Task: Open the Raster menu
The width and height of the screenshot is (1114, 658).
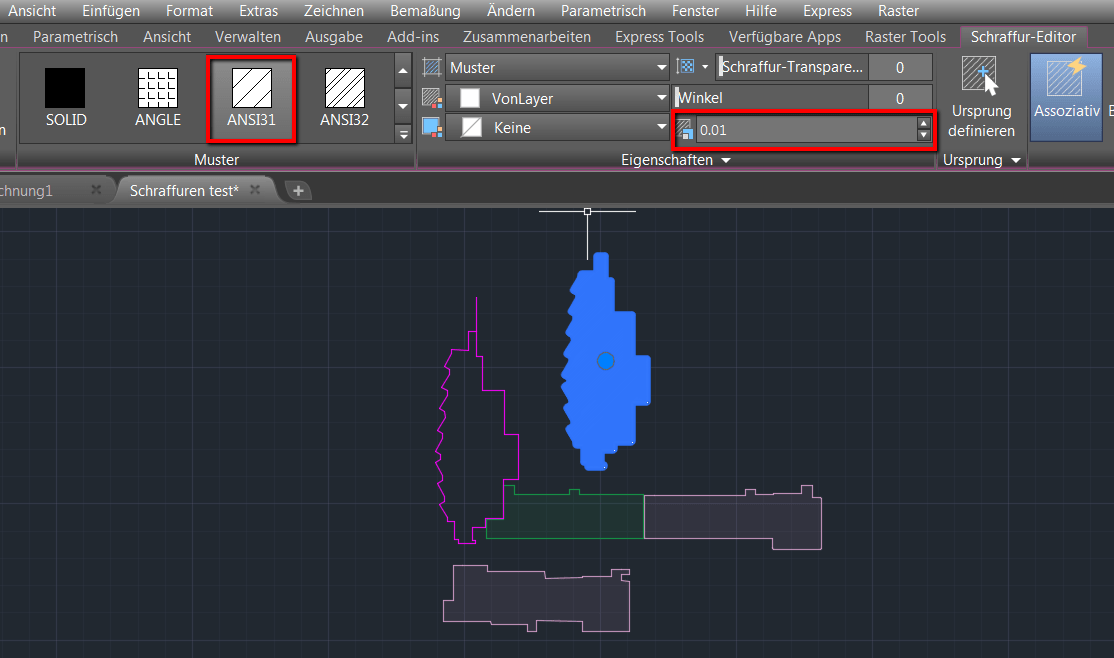Action: [898, 11]
